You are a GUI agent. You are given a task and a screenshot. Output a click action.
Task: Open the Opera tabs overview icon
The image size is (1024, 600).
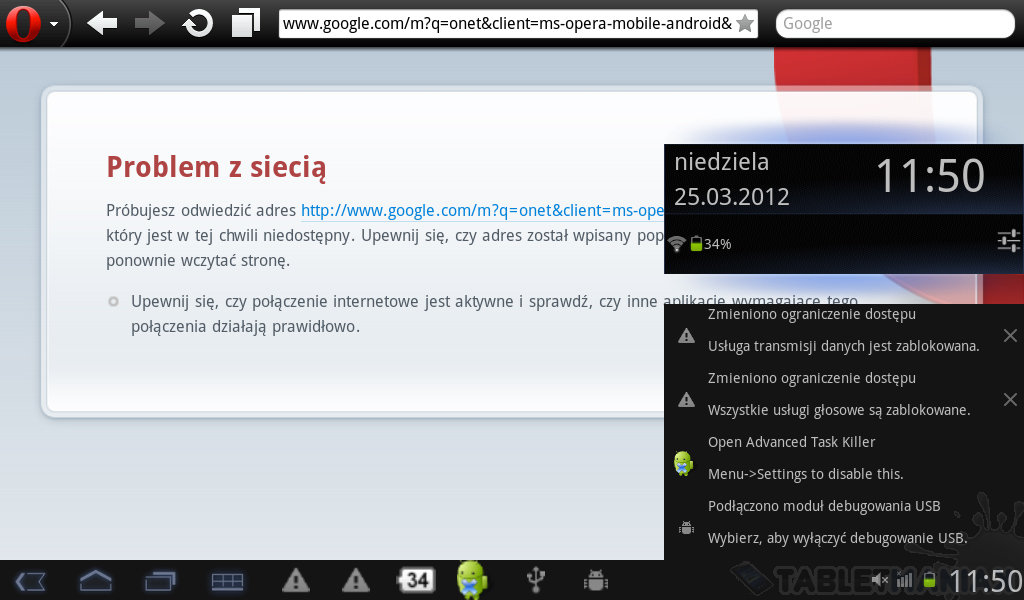coord(245,23)
